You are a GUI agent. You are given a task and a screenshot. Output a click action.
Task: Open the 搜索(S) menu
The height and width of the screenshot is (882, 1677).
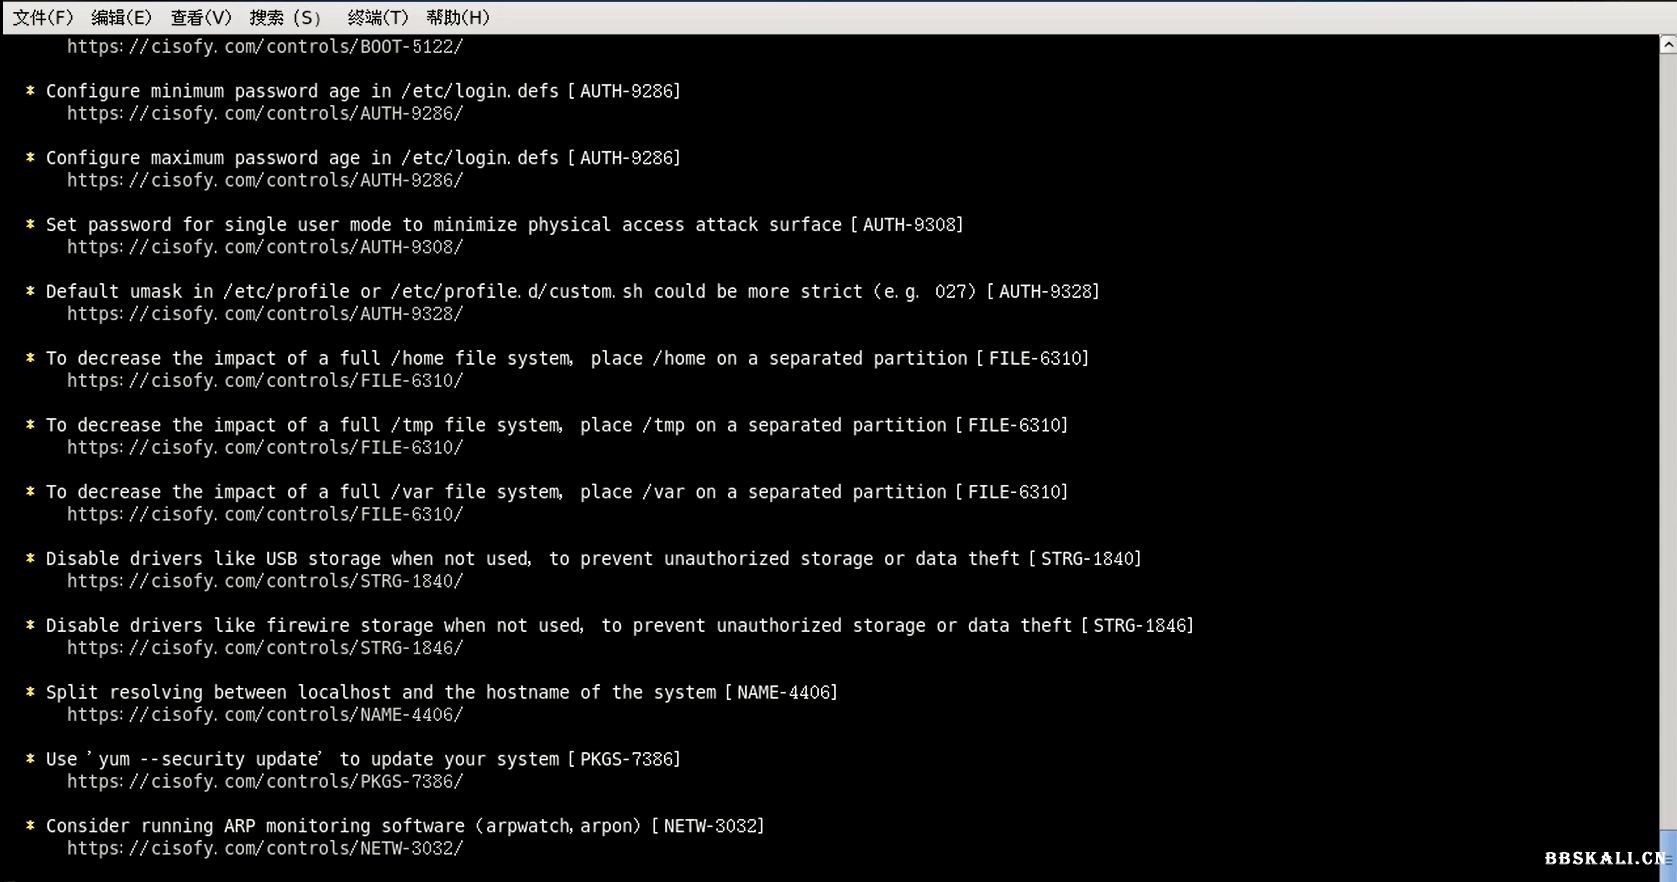285,17
